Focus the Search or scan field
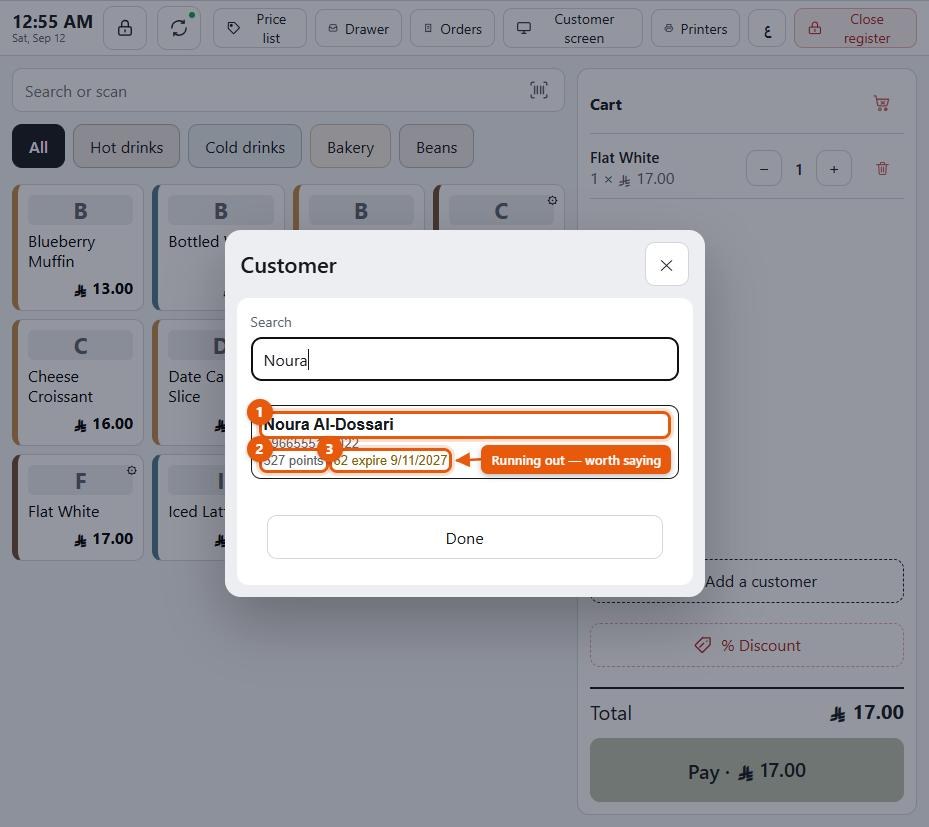929x827 pixels. pos(288,90)
